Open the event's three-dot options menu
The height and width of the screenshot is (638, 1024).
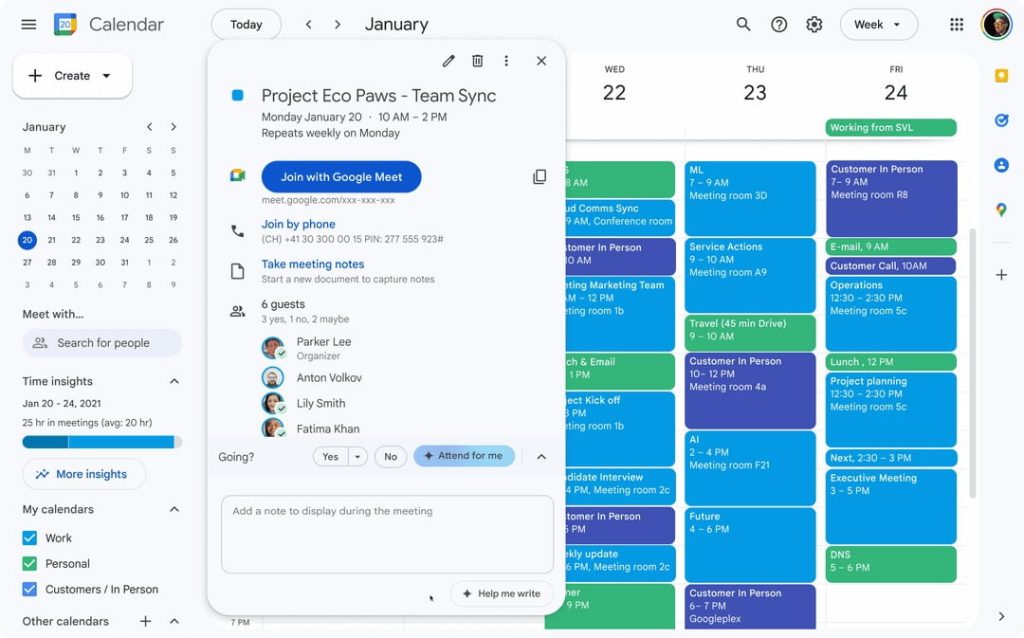click(x=506, y=61)
